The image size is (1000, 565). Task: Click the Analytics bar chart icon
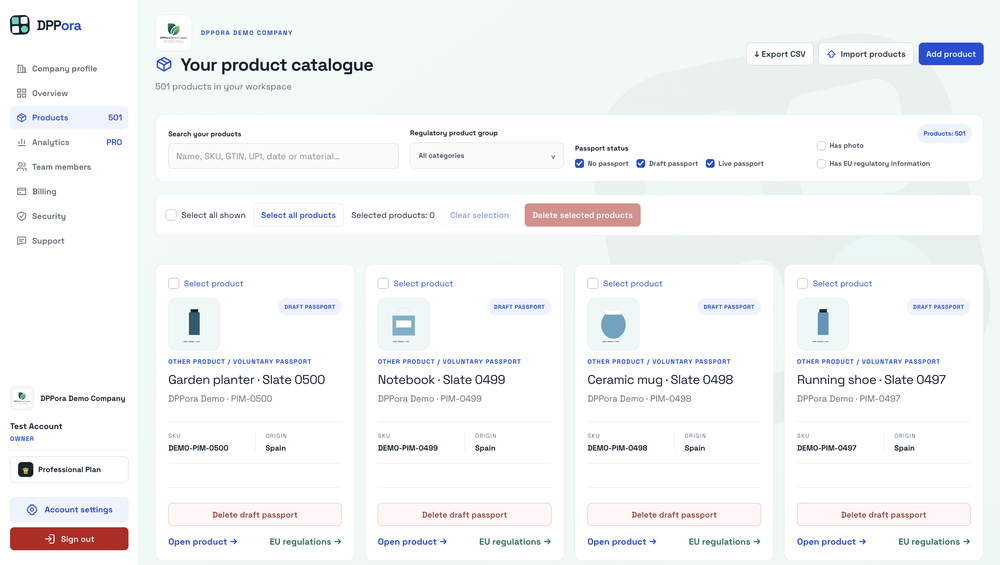click(22, 142)
